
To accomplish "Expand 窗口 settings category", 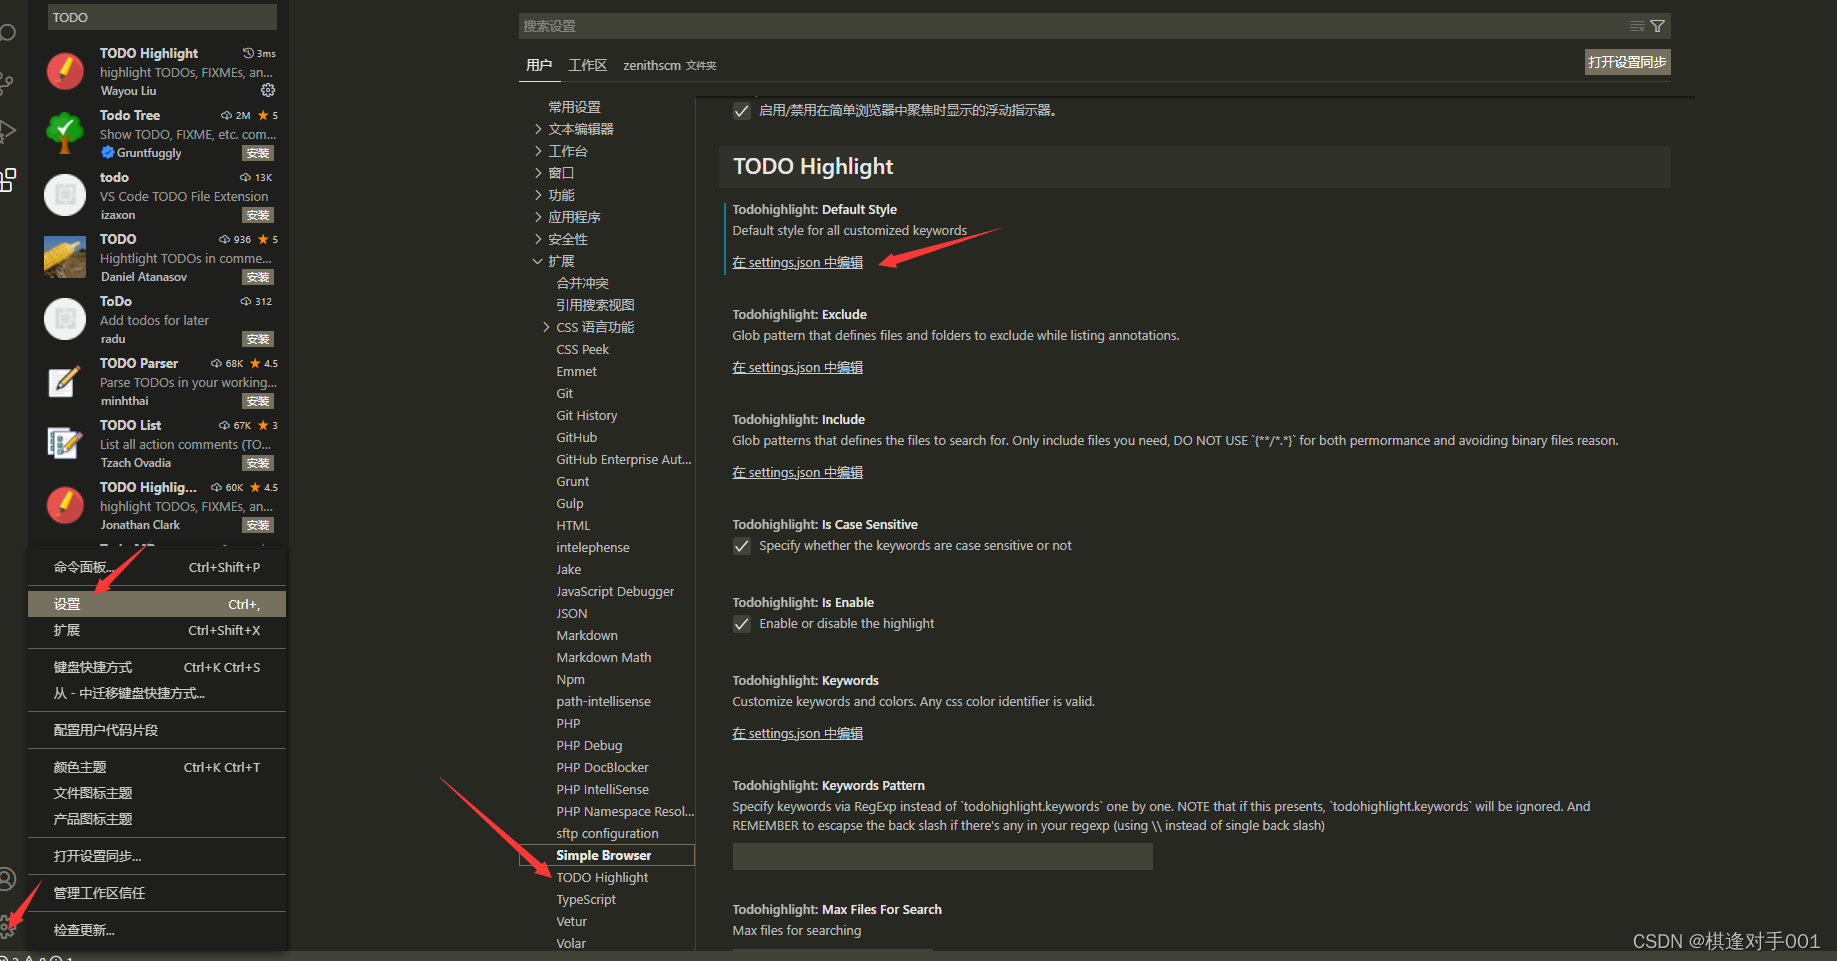I will tap(538, 173).
